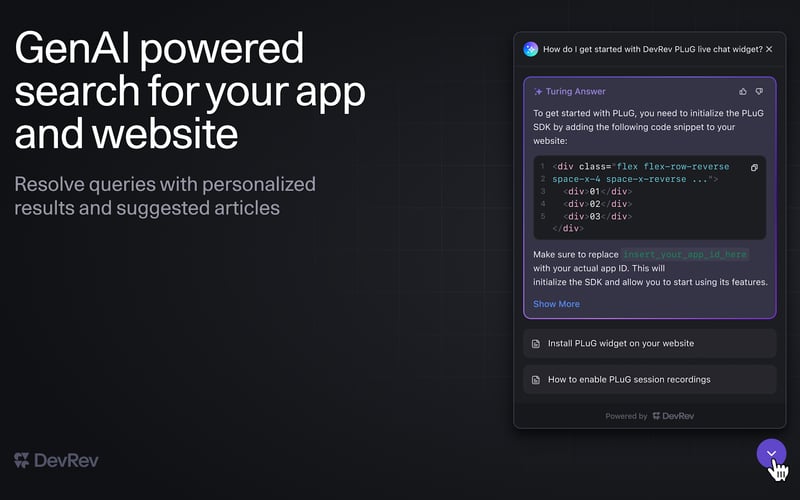
Task: Expand the answer via Show More
Action: [556, 304]
